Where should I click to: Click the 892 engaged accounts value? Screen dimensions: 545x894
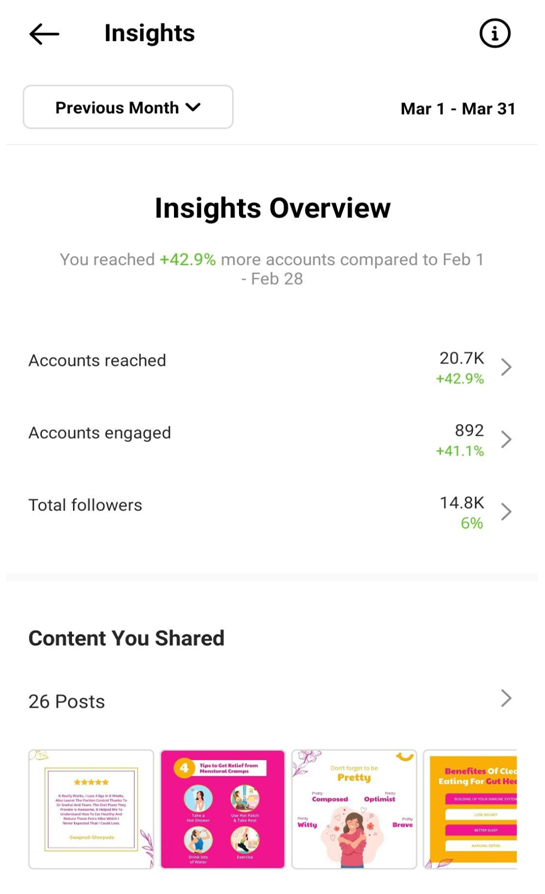(469, 430)
